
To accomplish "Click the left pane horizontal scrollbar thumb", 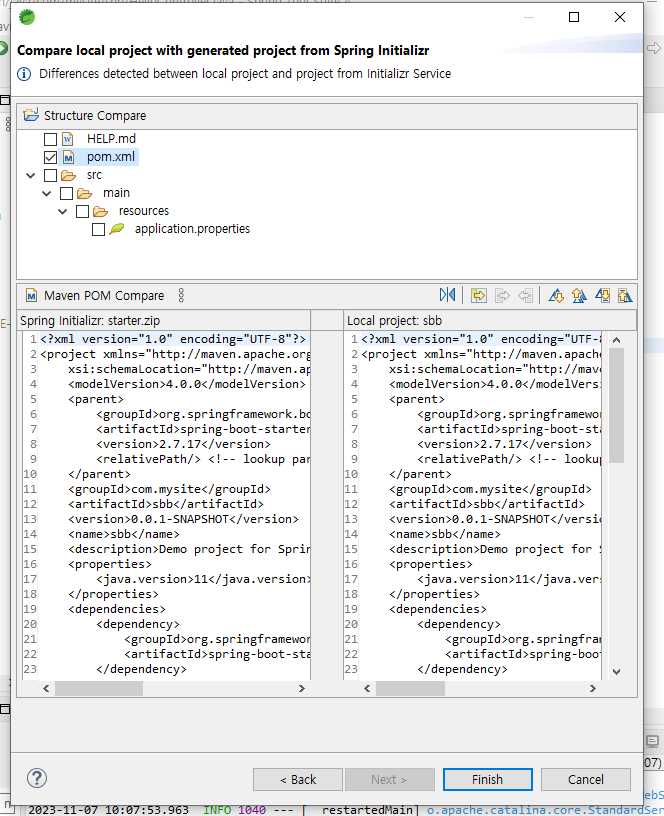I will 99,688.
